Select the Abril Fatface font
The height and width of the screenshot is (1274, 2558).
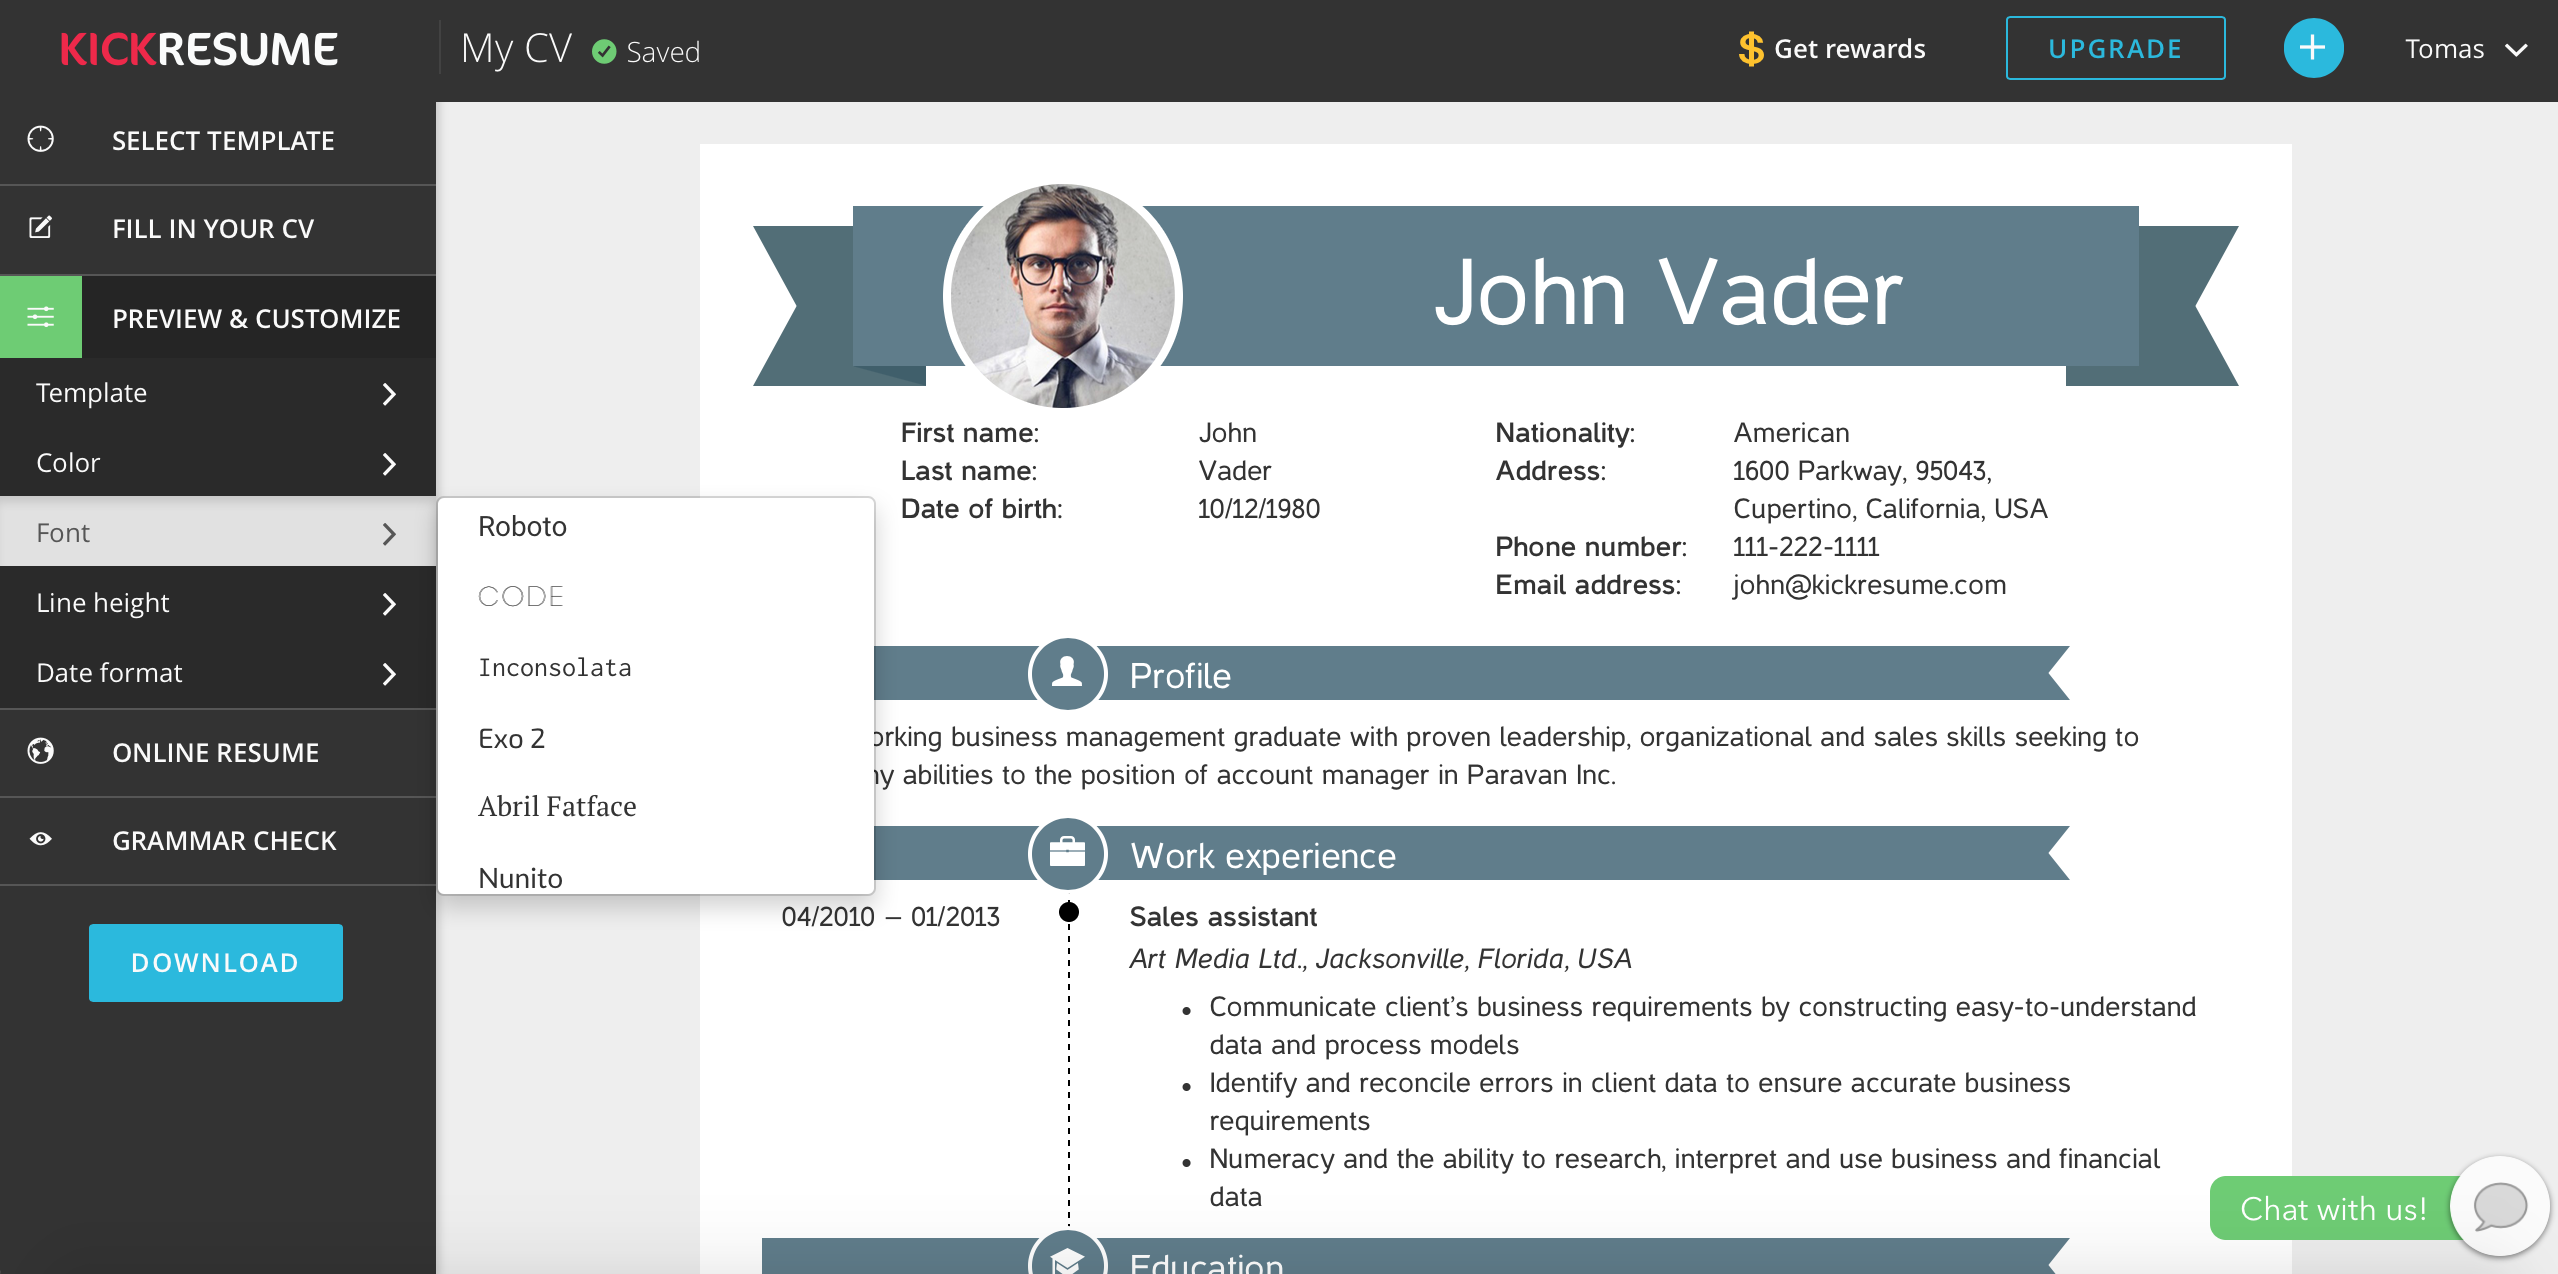(557, 807)
